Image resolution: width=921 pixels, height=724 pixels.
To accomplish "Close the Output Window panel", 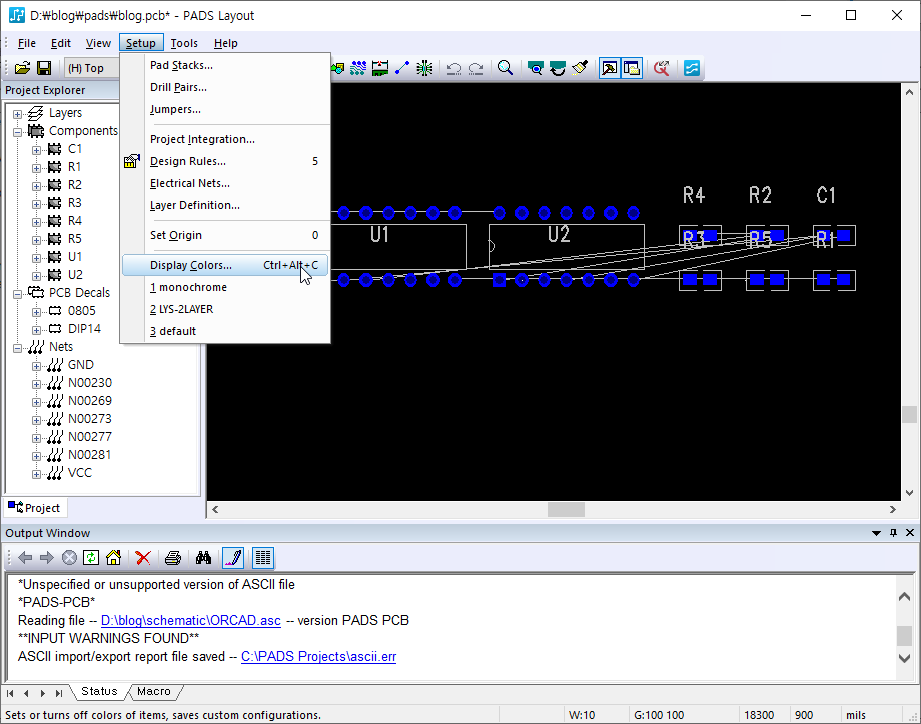I will (x=910, y=533).
